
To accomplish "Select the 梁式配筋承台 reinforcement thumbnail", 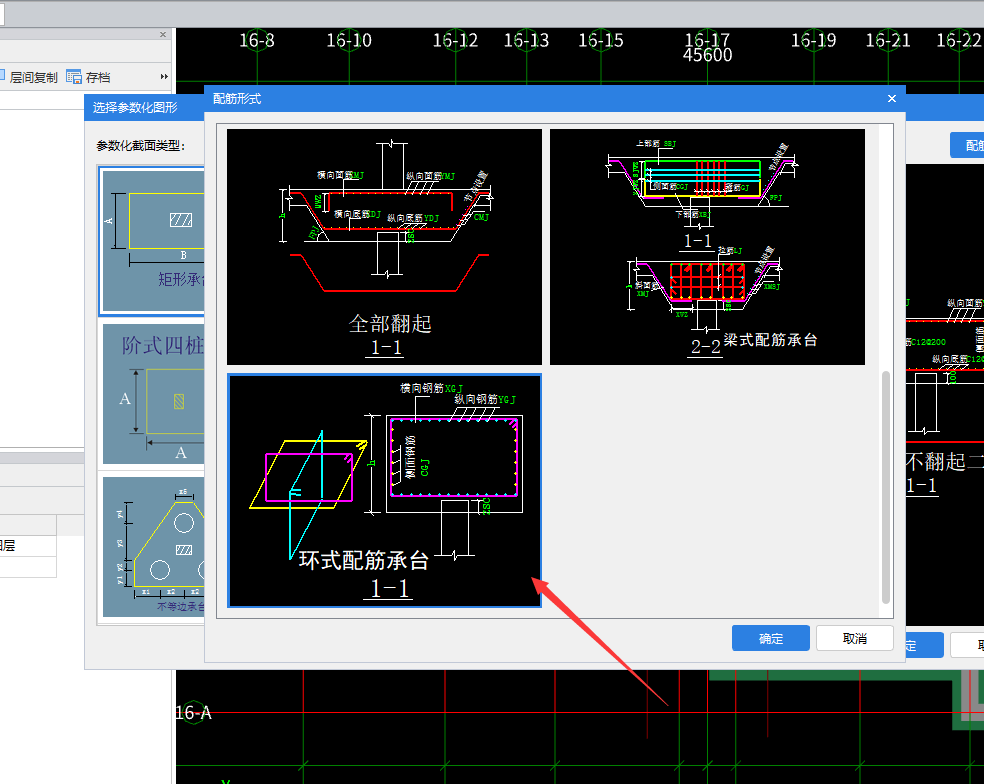I will coord(707,247).
